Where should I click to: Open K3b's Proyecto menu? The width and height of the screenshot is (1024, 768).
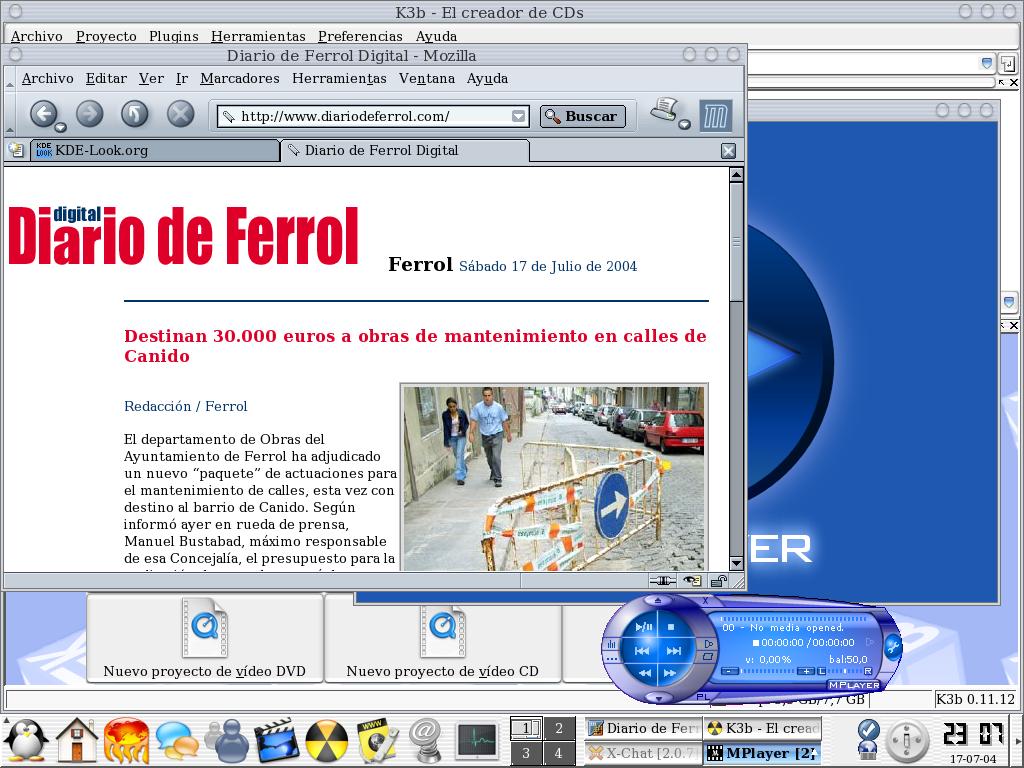(106, 36)
